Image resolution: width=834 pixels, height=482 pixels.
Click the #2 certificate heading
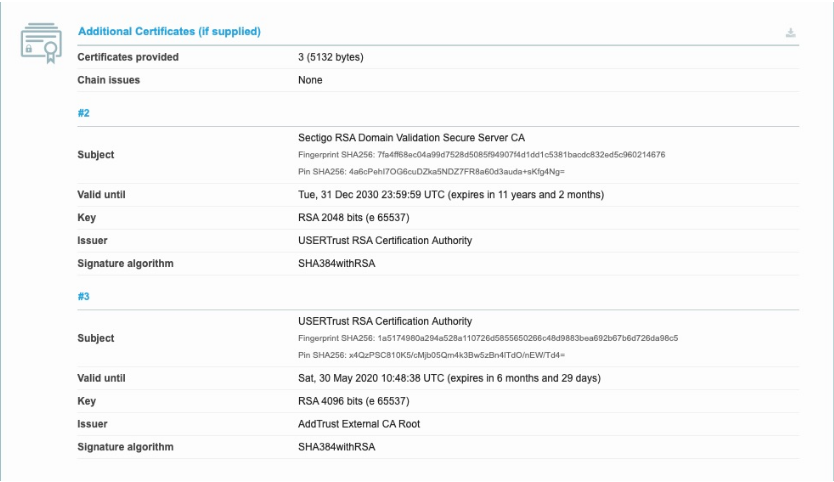point(84,114)
